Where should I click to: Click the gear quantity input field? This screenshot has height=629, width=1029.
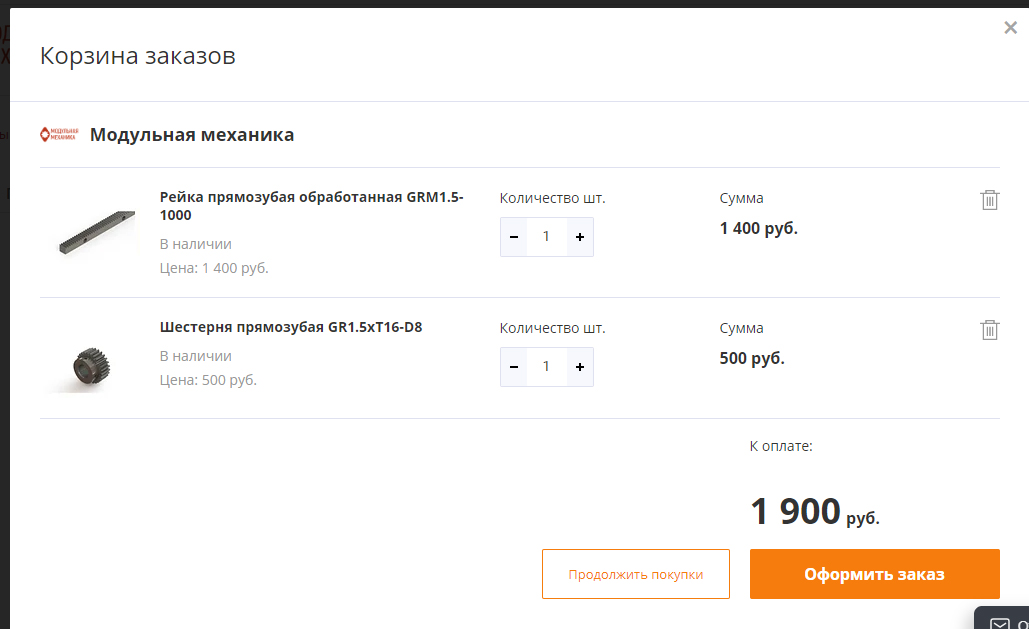(x=546, y=367)
